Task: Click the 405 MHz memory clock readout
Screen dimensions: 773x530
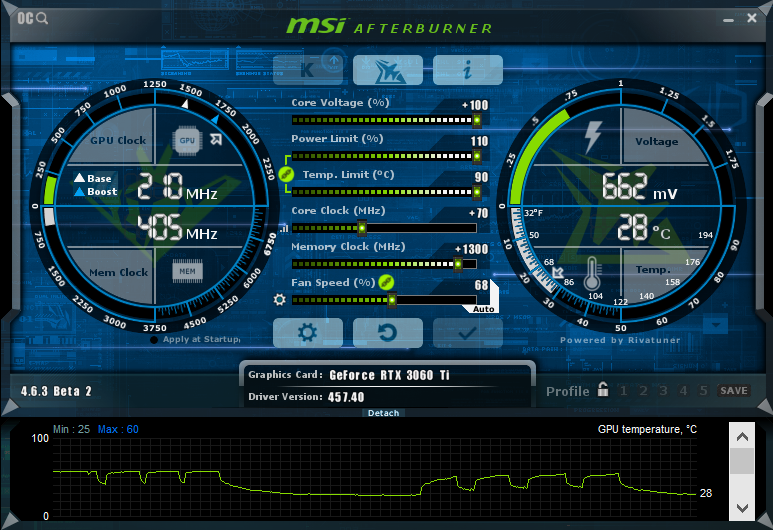Action: point(177,228)
